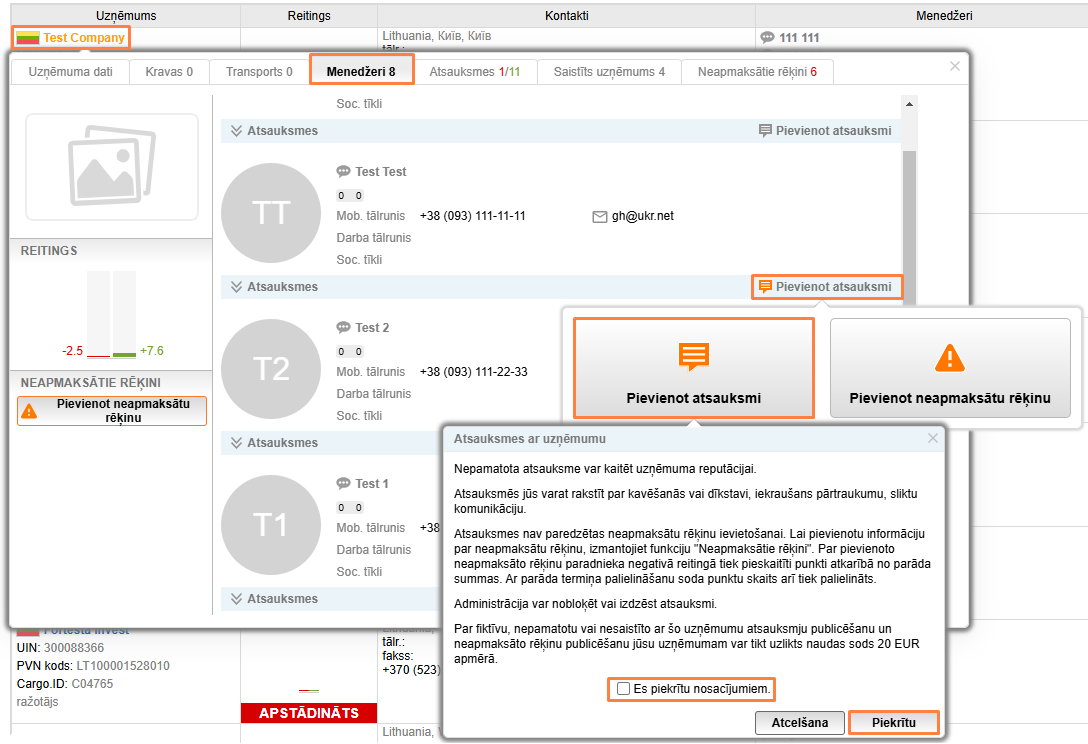Tick the 'Es piekrītu nosacījumiem' checkbox

(624, 689)
